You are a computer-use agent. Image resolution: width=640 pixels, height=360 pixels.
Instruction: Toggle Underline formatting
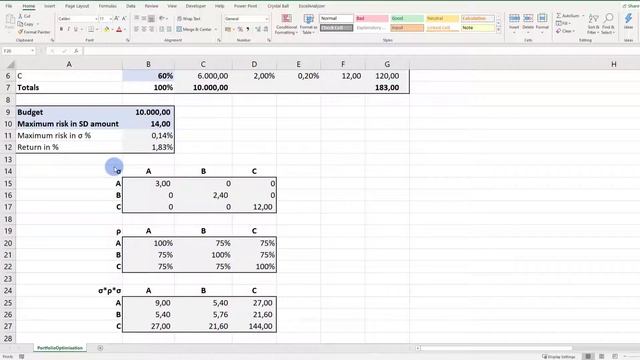click(76, 29)
